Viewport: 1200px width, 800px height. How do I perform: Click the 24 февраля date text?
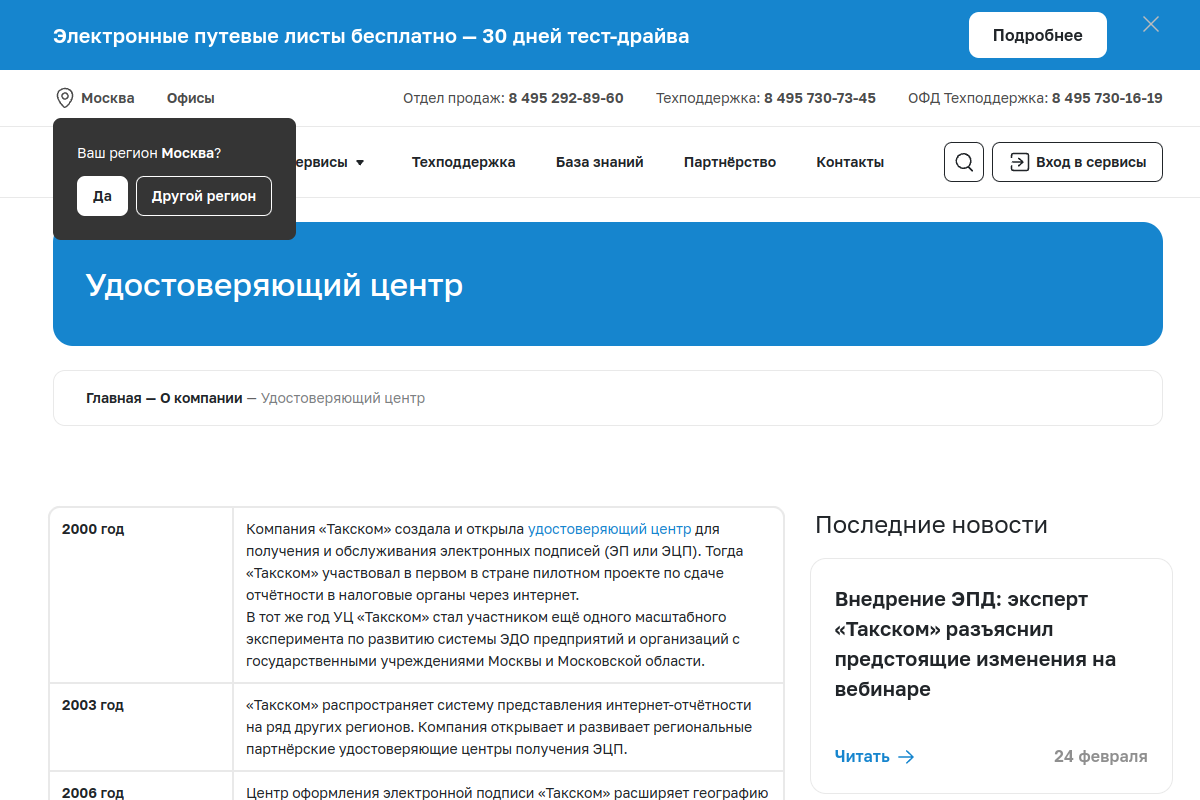tap(1101, 757)
